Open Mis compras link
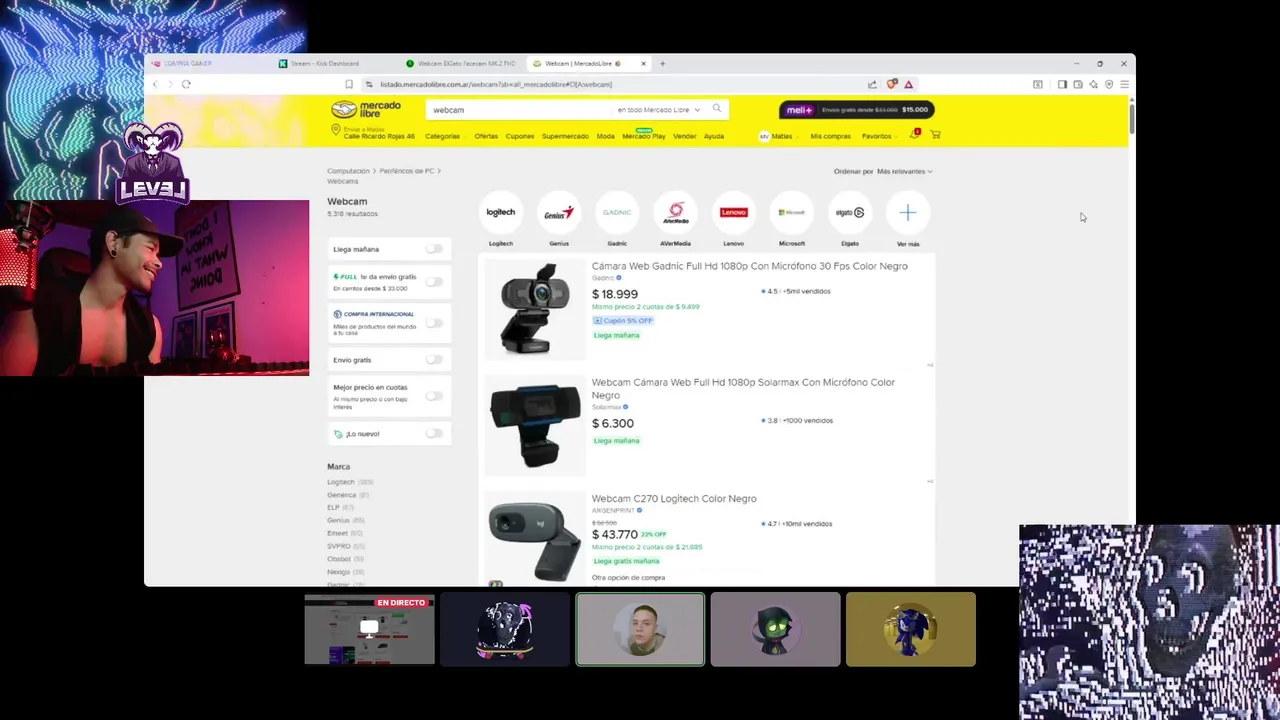This screenshot has height=720, width=1280. [830, 136]
